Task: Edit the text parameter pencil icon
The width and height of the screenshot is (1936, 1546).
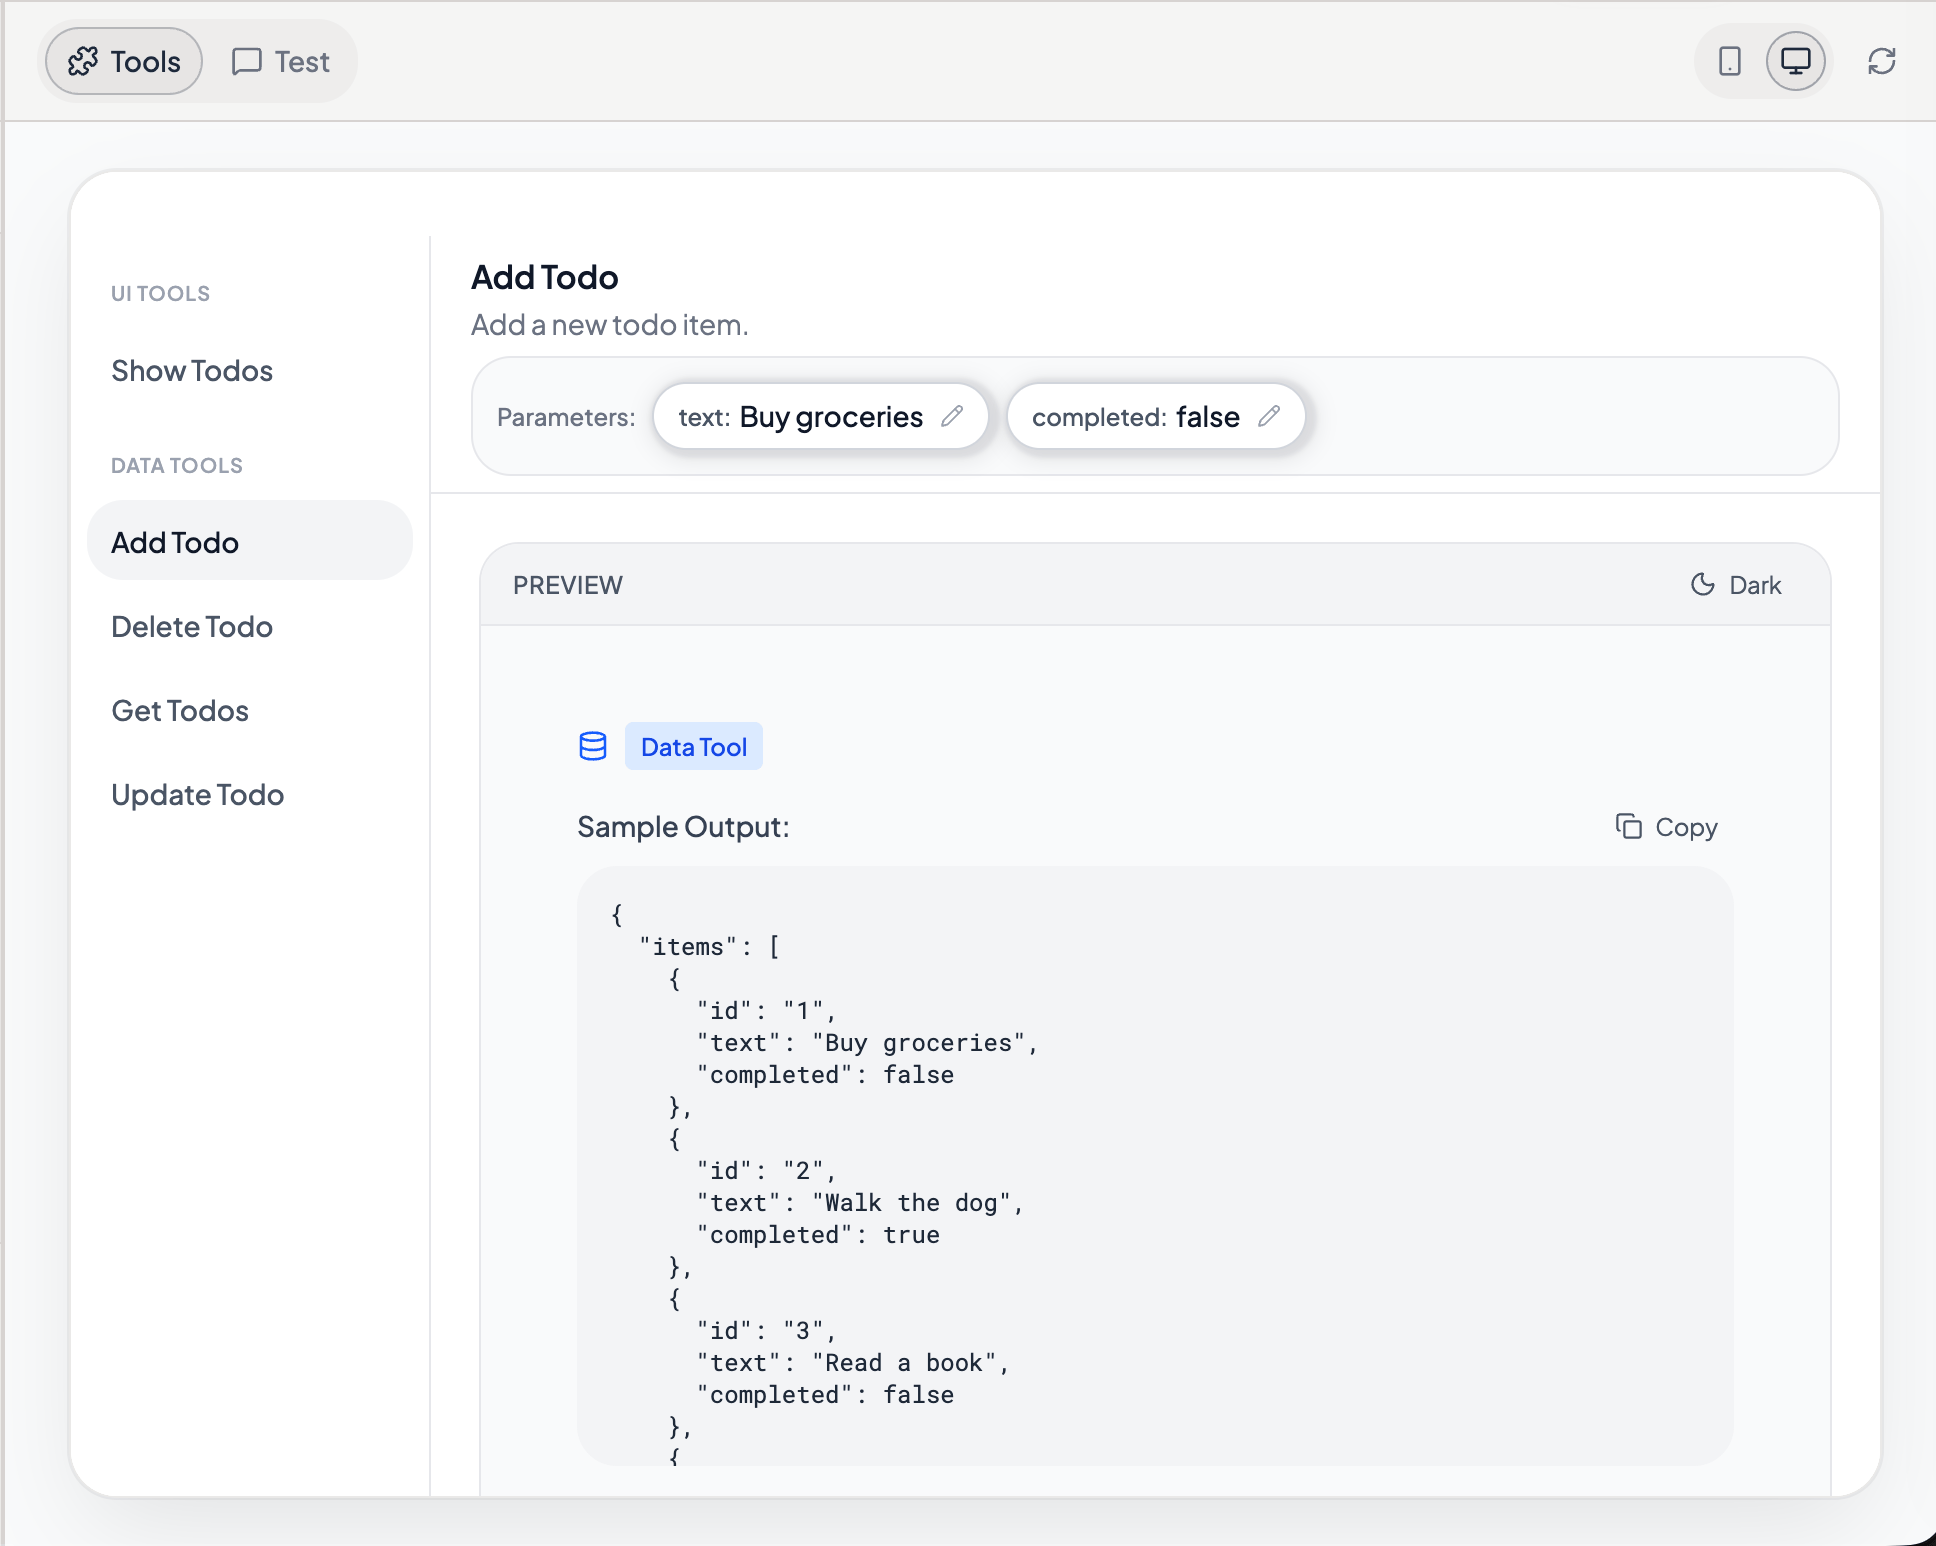Action: [x=952, y=416]
